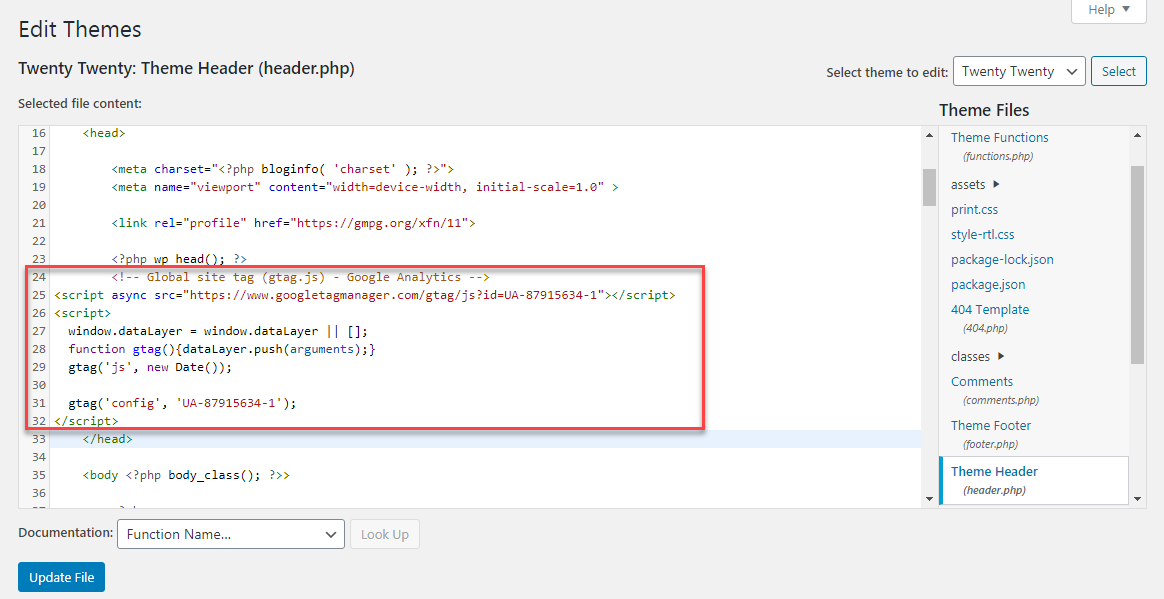Open the Theme Footer file

[990, 425]
